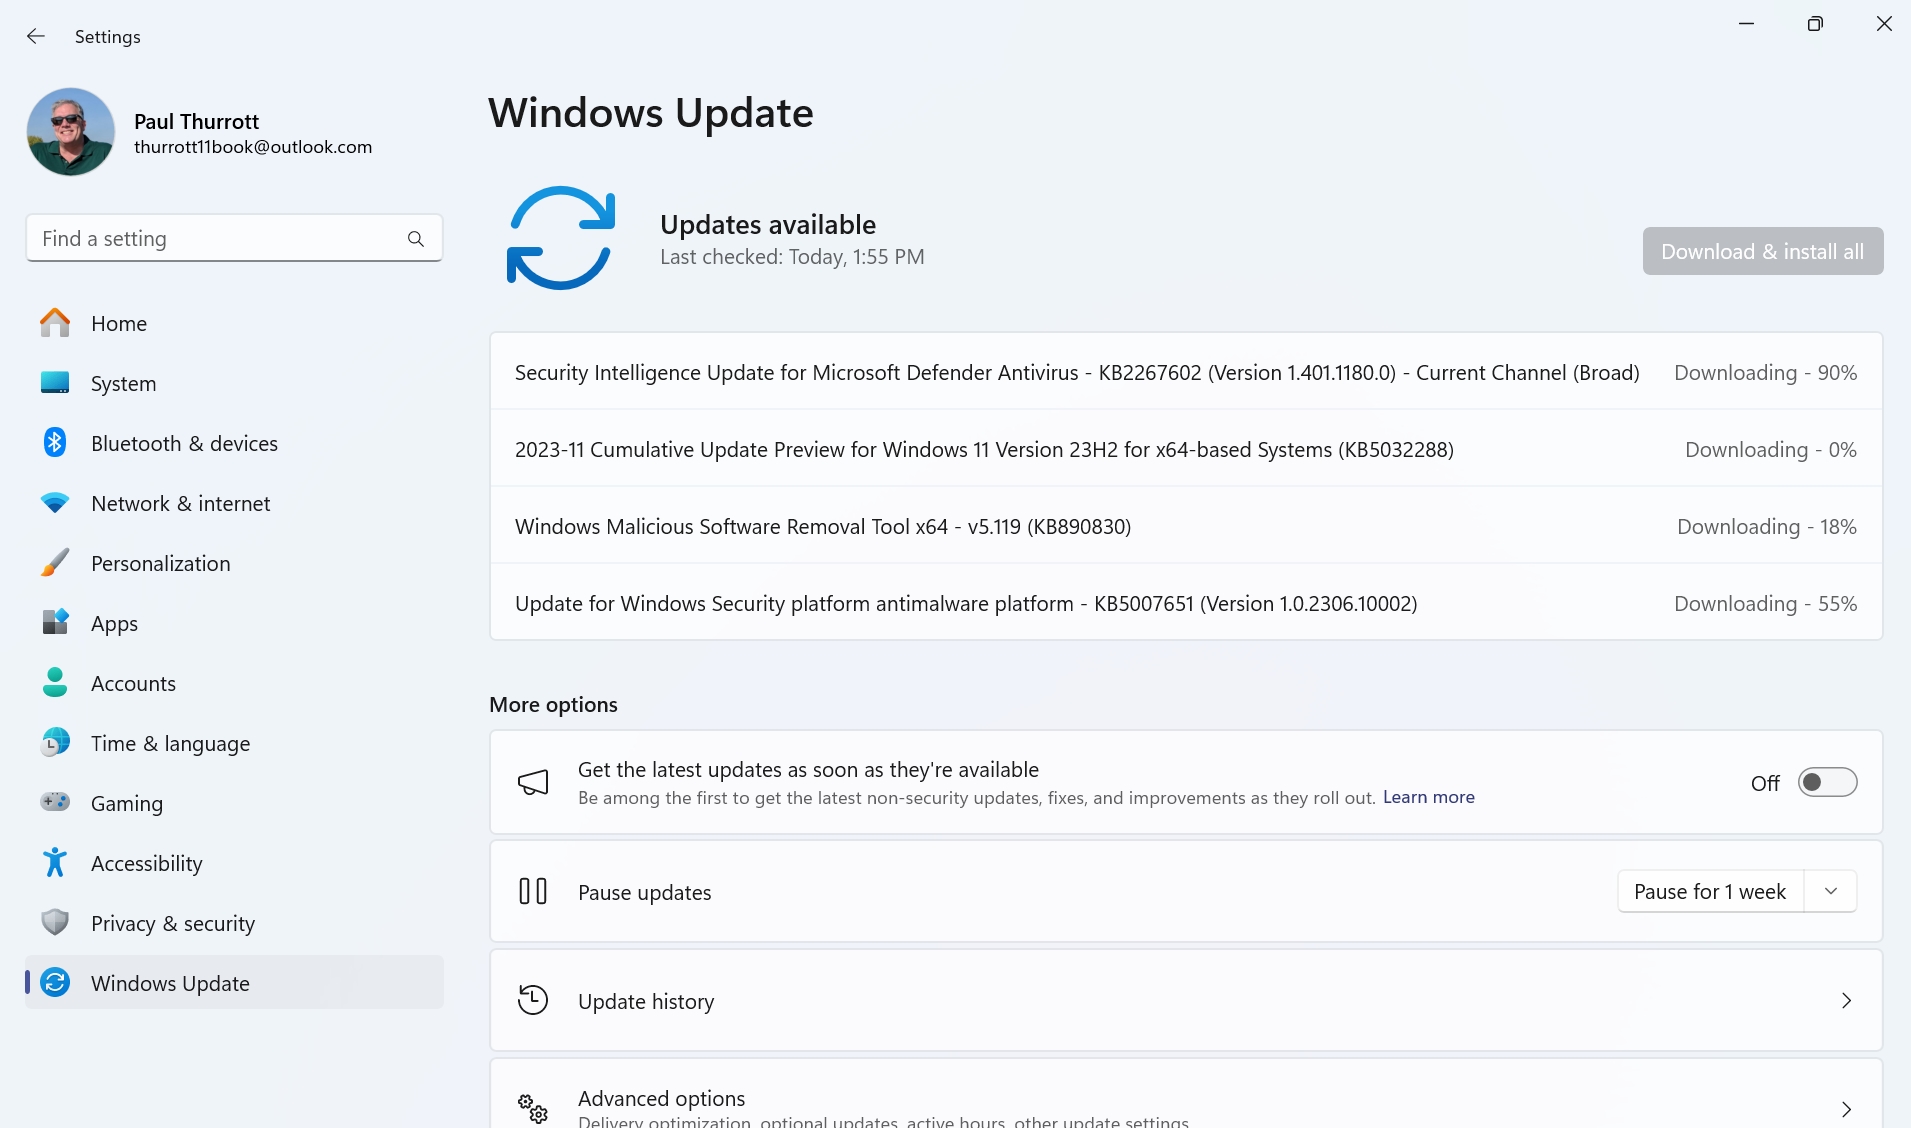Select the KB5032288 cumulative update row
Viewport: 1911px width, 1128px height.
tap(1186, 449)
